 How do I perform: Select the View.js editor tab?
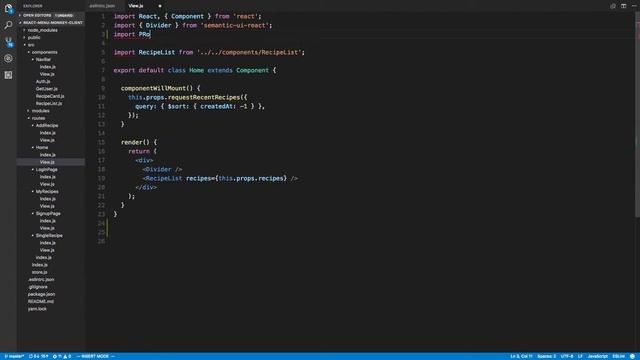coord(136,6)
